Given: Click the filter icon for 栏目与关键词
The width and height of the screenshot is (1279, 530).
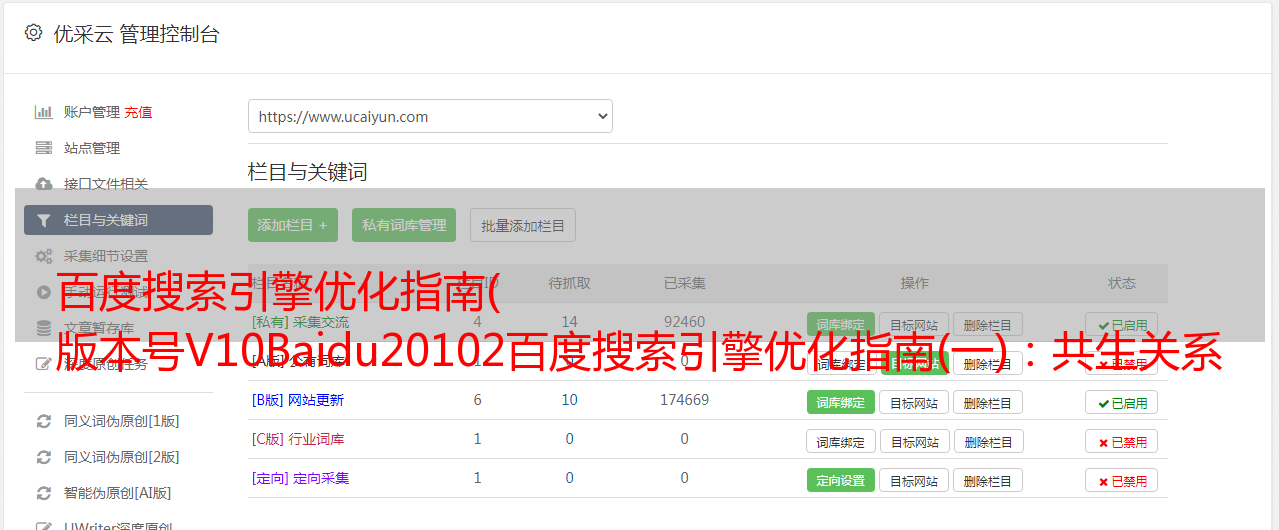Looking at the screenshot, I should click(43, 220).
